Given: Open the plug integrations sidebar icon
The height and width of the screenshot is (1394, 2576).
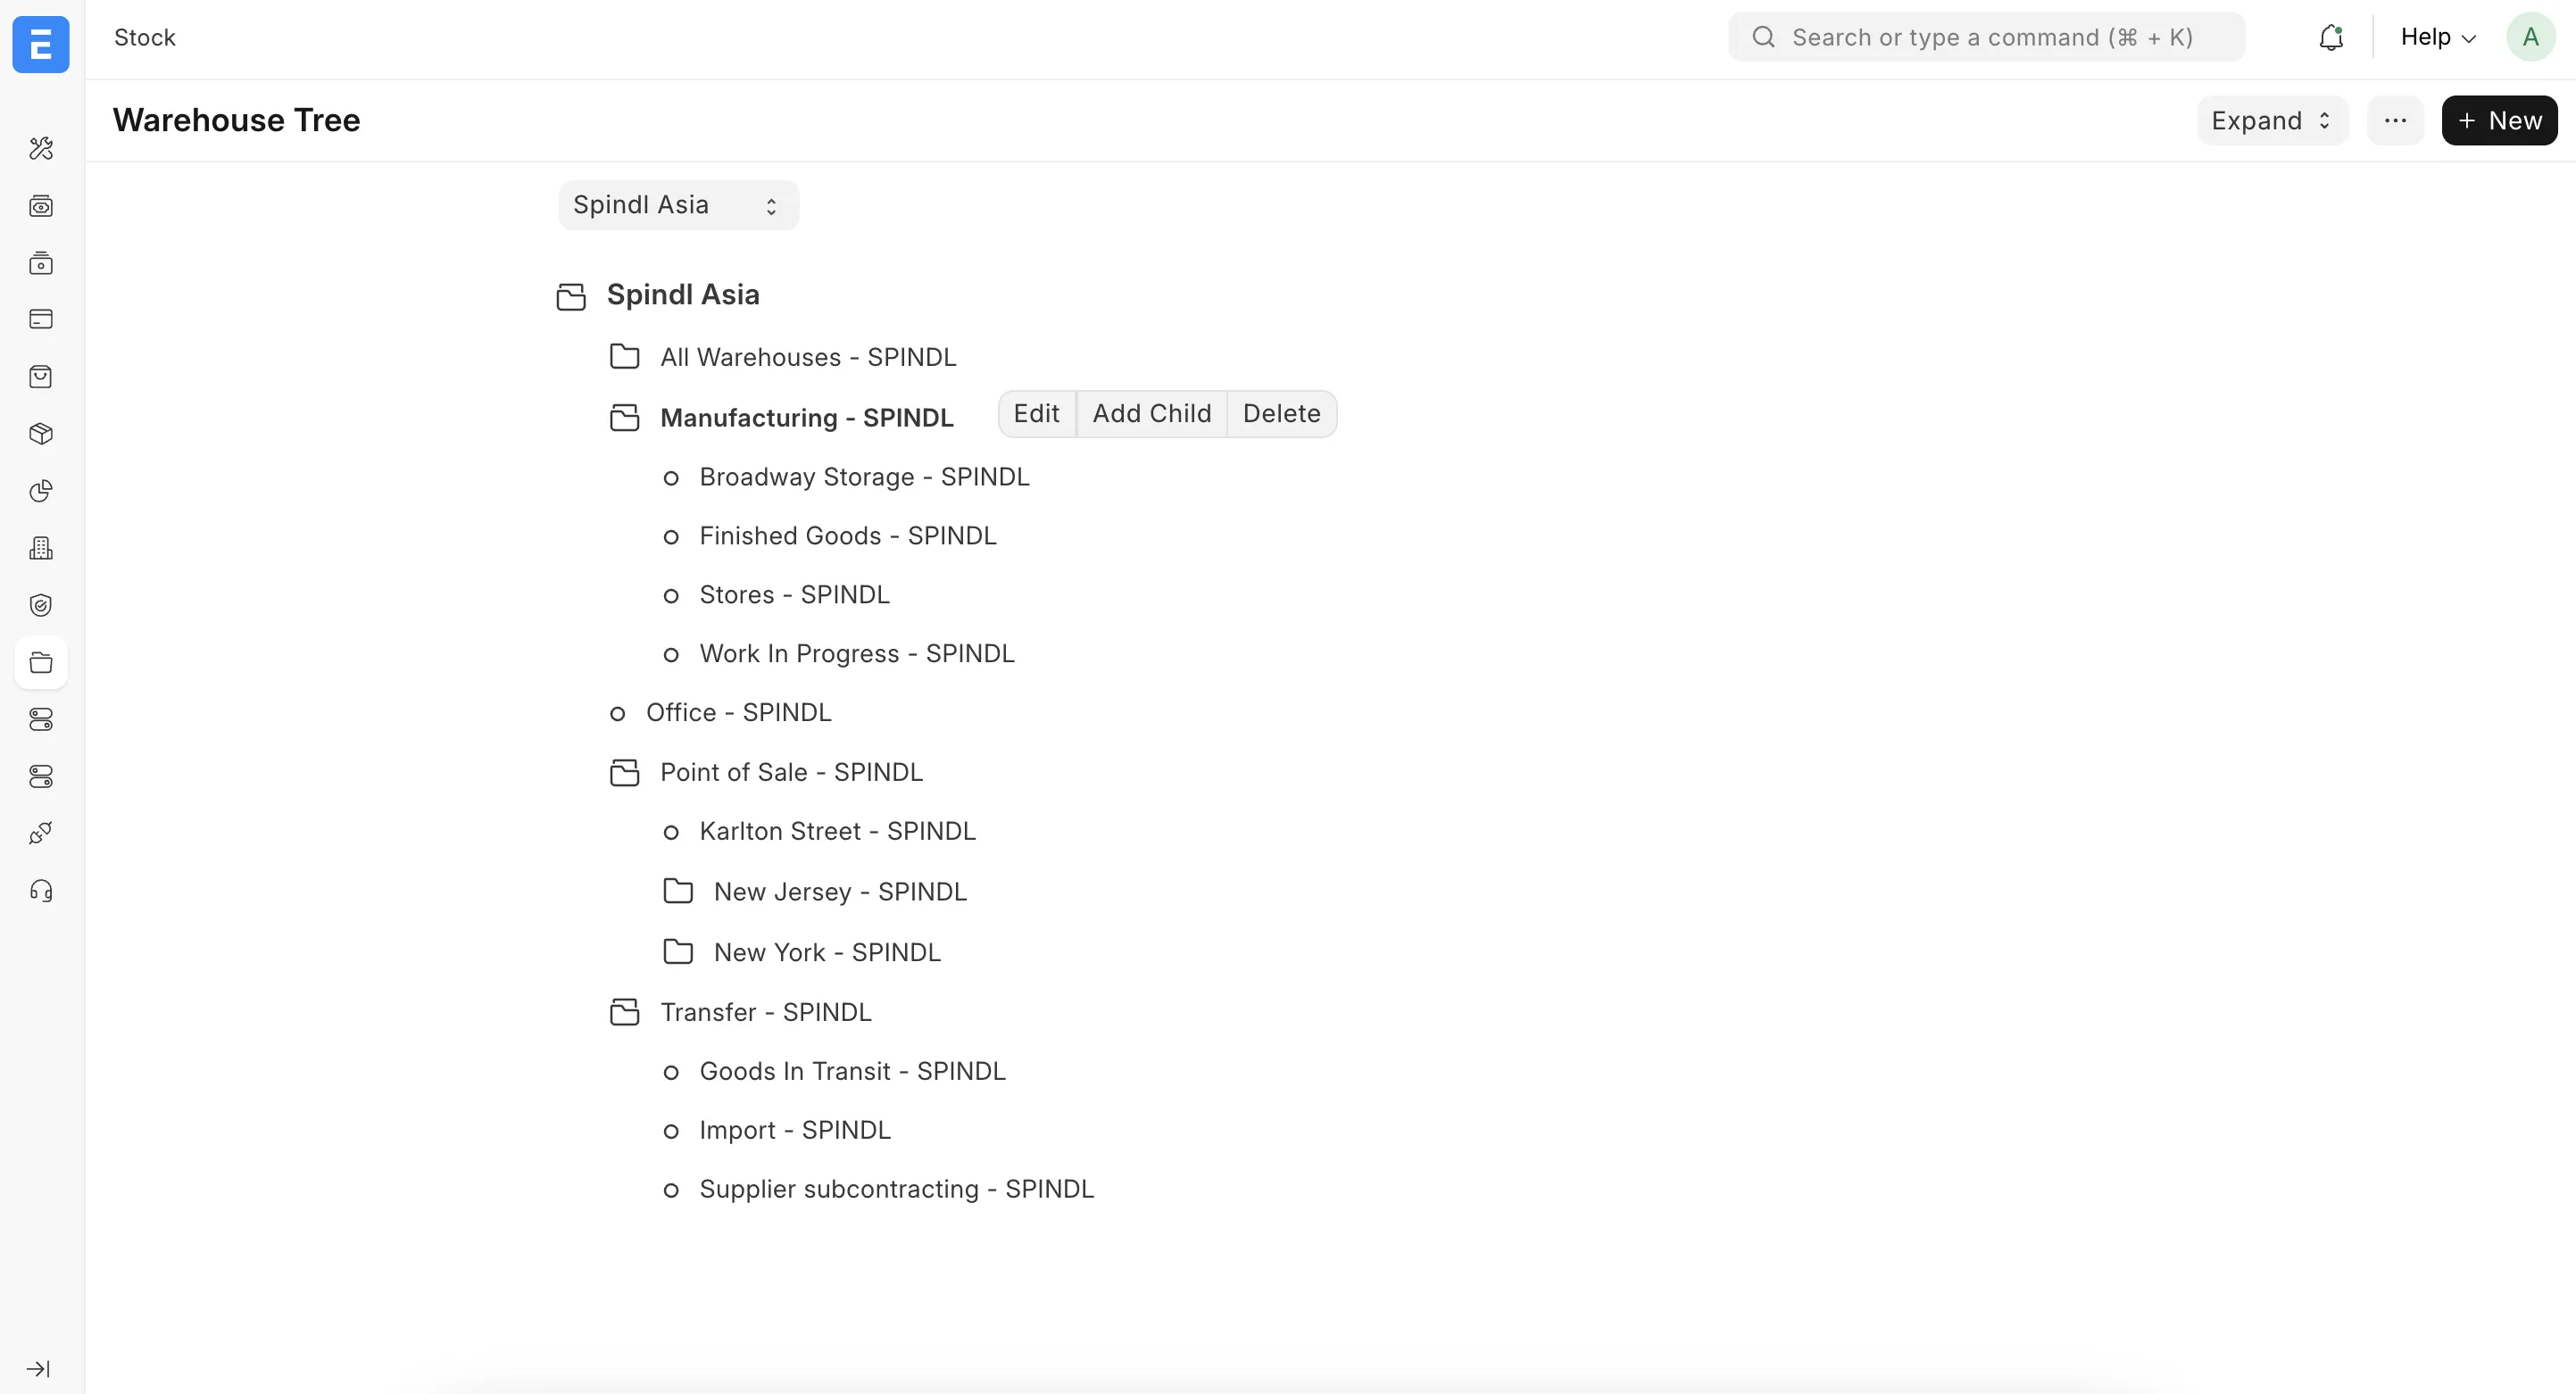Looking at the screenshot, I should 41,833.
